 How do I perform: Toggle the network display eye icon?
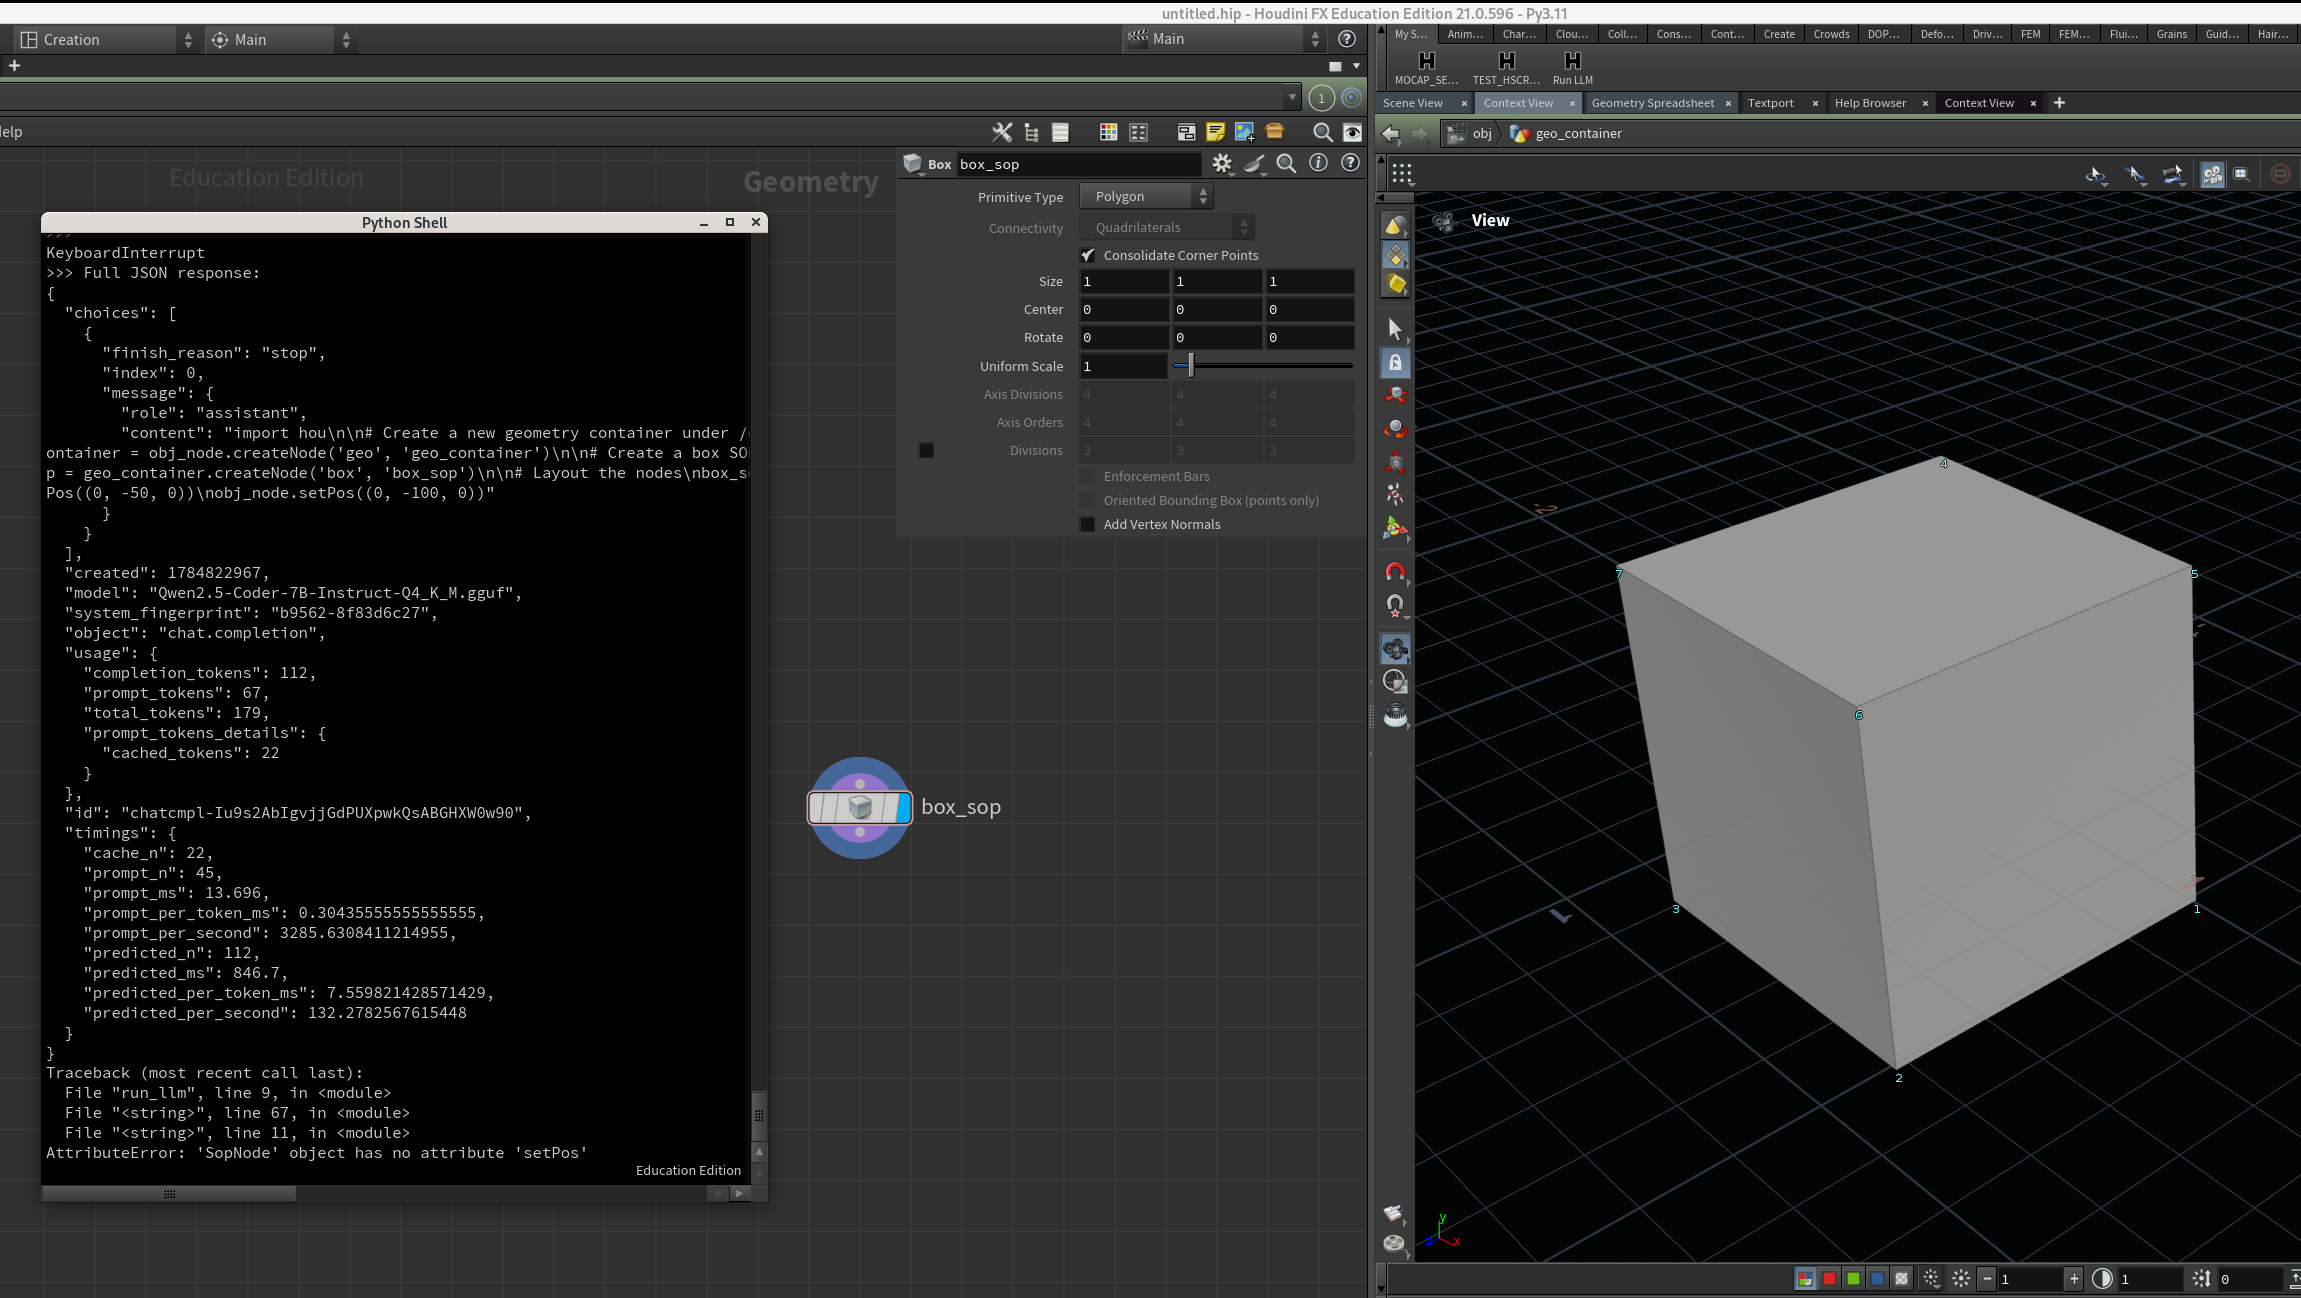tap(1352, 132)
